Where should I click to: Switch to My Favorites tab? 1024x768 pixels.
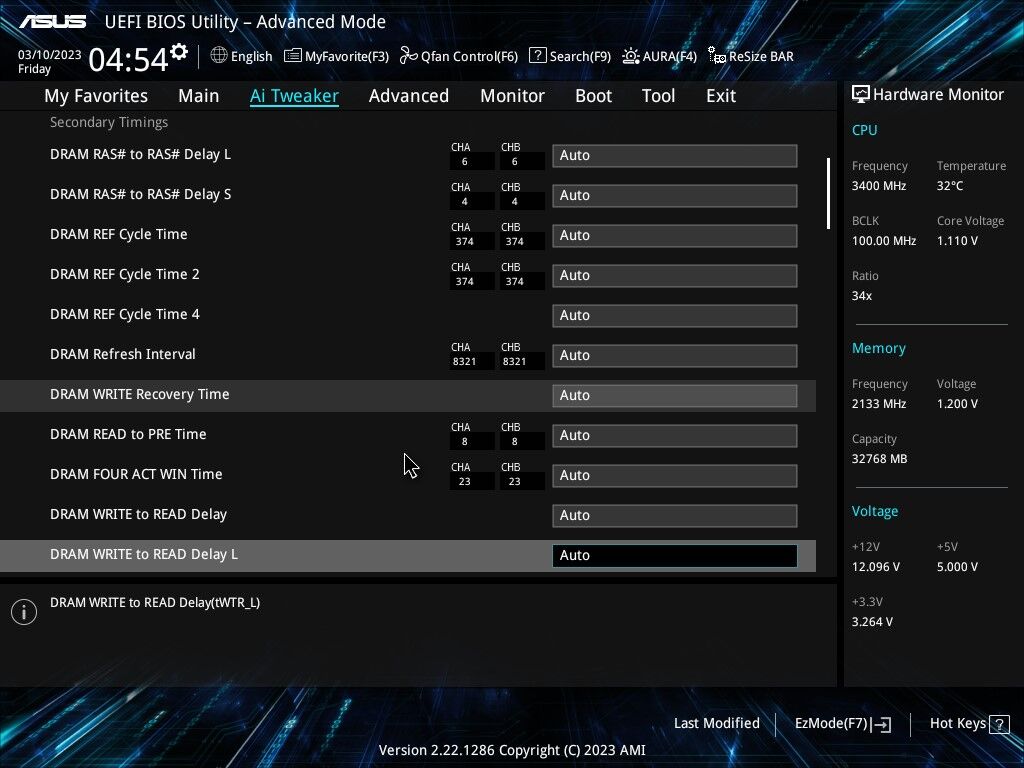pyautogui.click(x=96, y=96)
